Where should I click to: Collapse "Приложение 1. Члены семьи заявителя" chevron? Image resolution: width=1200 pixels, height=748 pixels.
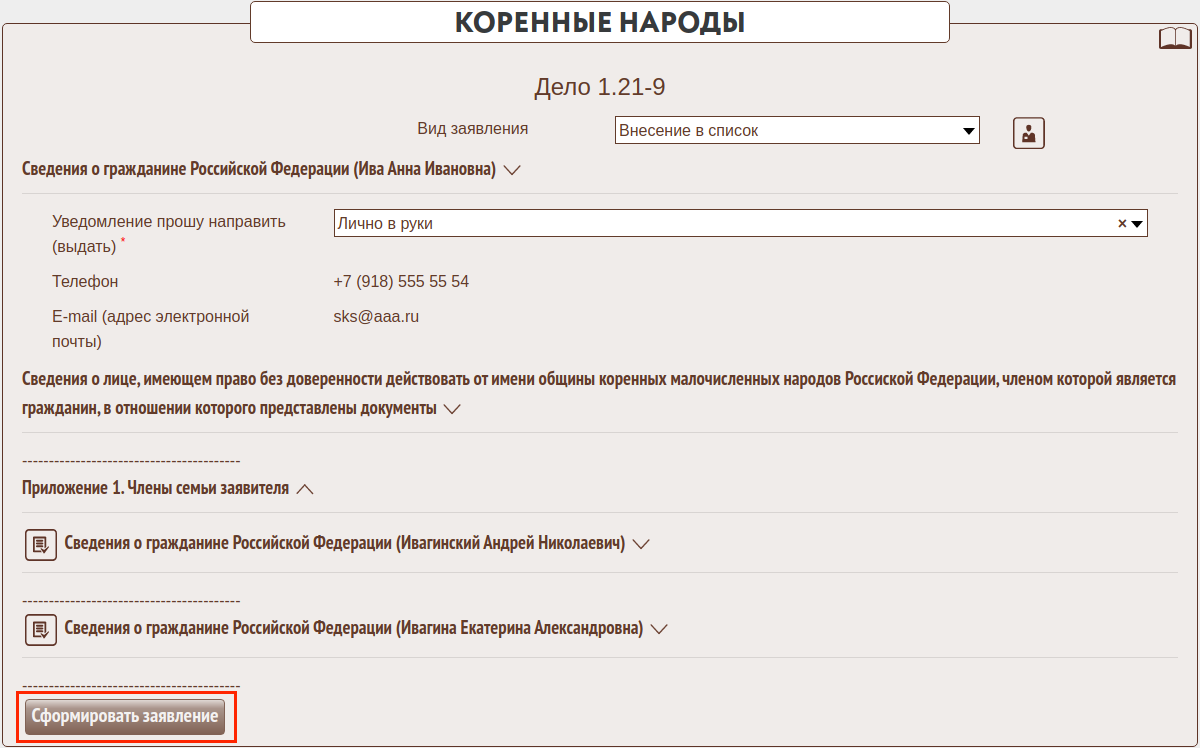pos(305,489)
